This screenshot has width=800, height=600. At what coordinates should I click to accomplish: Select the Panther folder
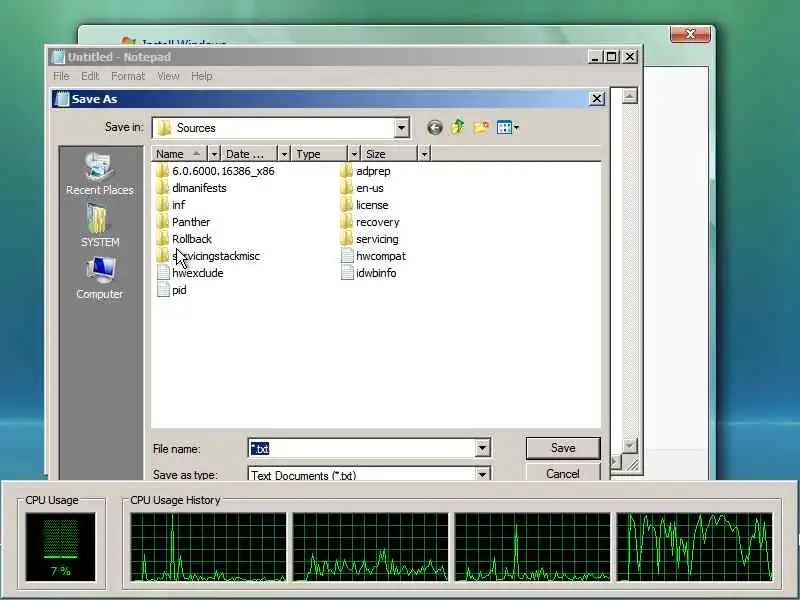pos(183,222)
